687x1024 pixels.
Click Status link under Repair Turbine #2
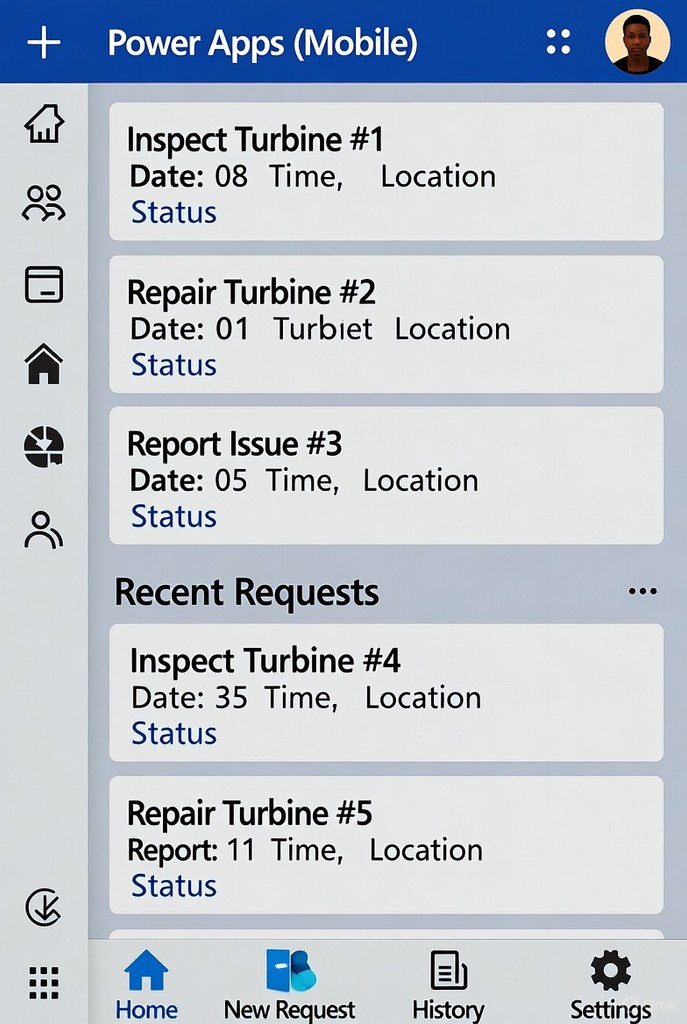point(174,364)
